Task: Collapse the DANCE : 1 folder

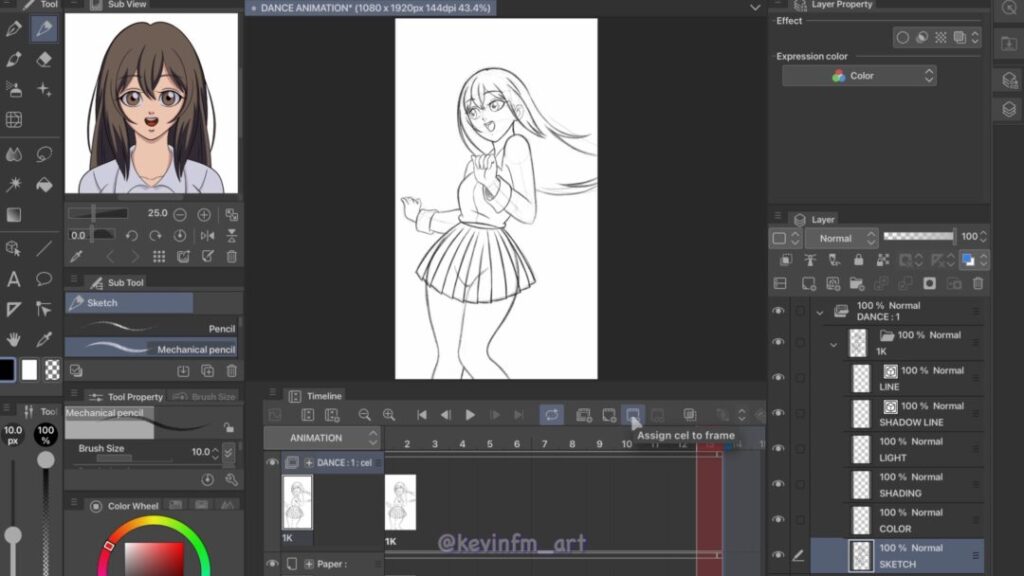Action: (820, 313)
